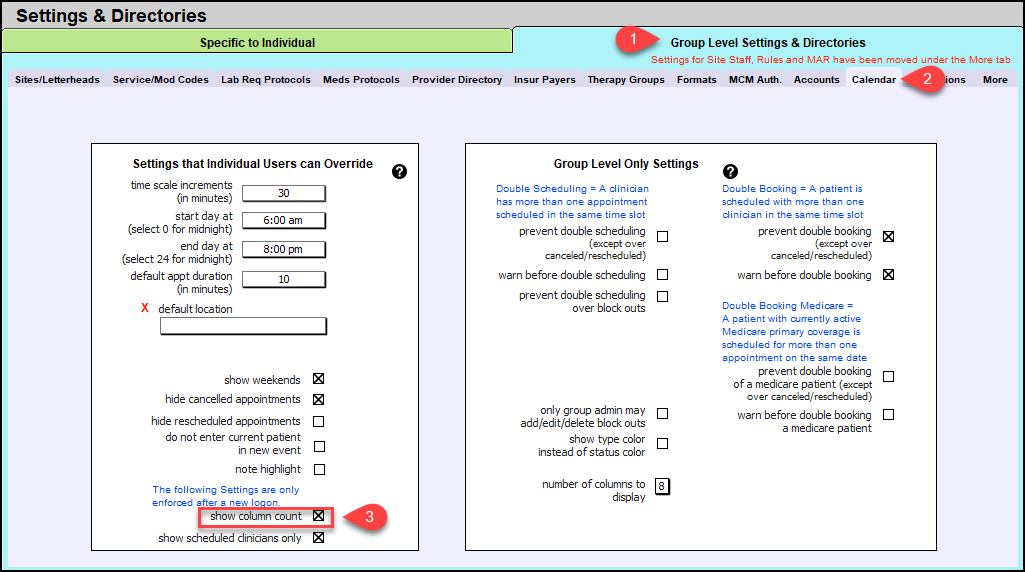Open the Sites/Letterheads tab
Viewport: 1025px width, 572px height.
point(57,80)
